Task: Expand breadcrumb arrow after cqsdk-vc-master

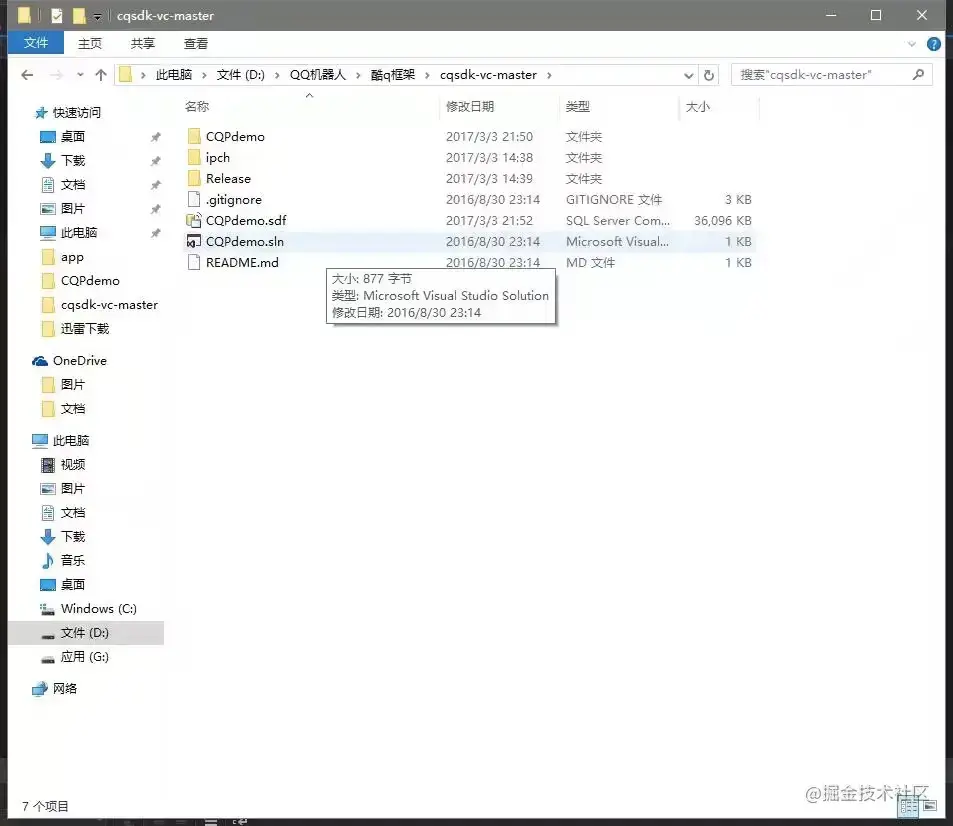Action: coord(549,75)
